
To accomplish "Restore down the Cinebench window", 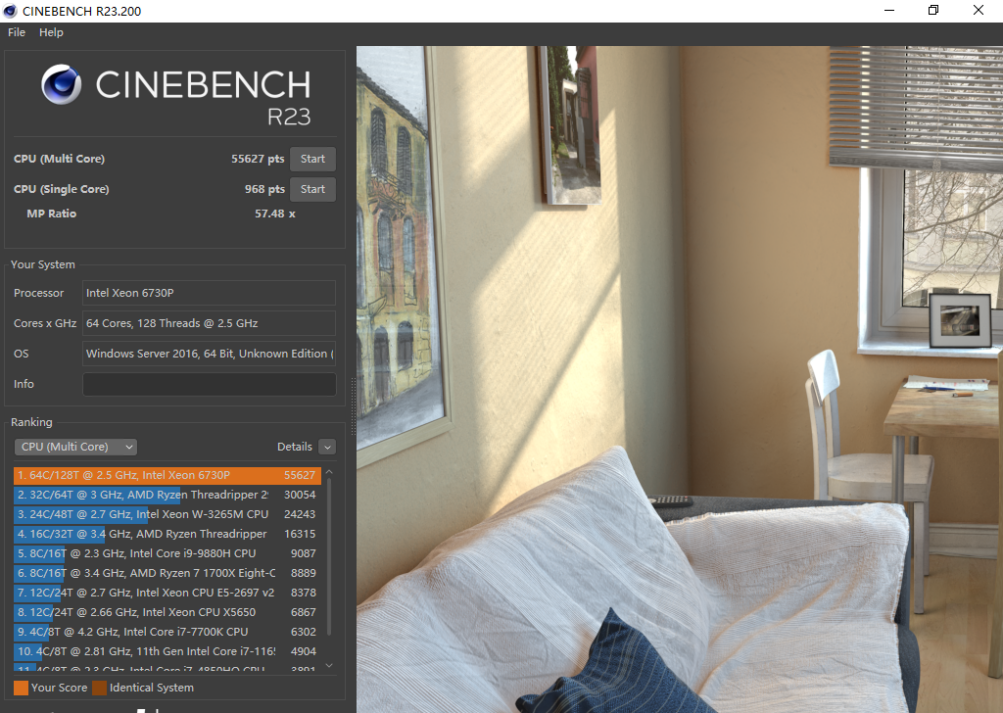I will [933, 10].
